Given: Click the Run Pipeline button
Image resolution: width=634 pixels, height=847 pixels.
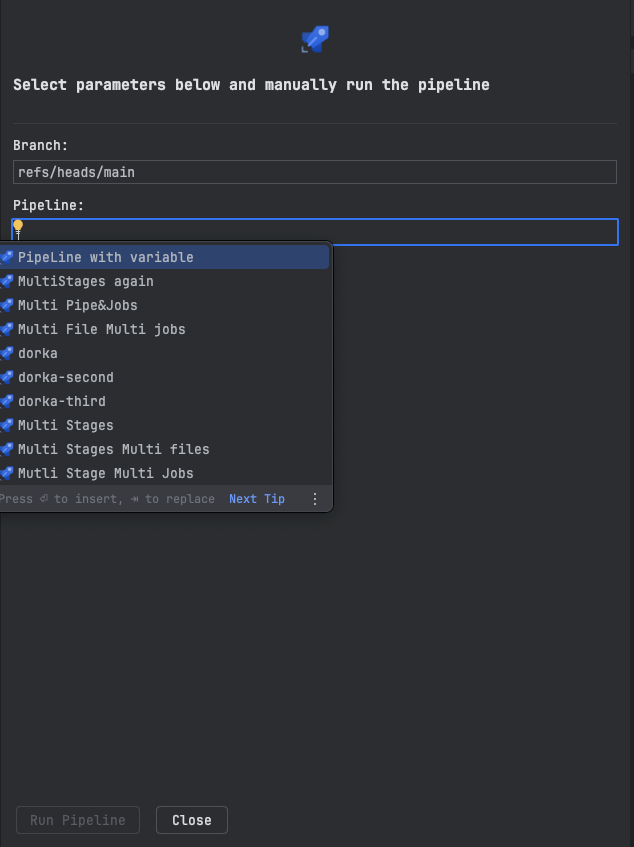Looking at the screenshot, I should pyautogui.click(x=78, y=820).
